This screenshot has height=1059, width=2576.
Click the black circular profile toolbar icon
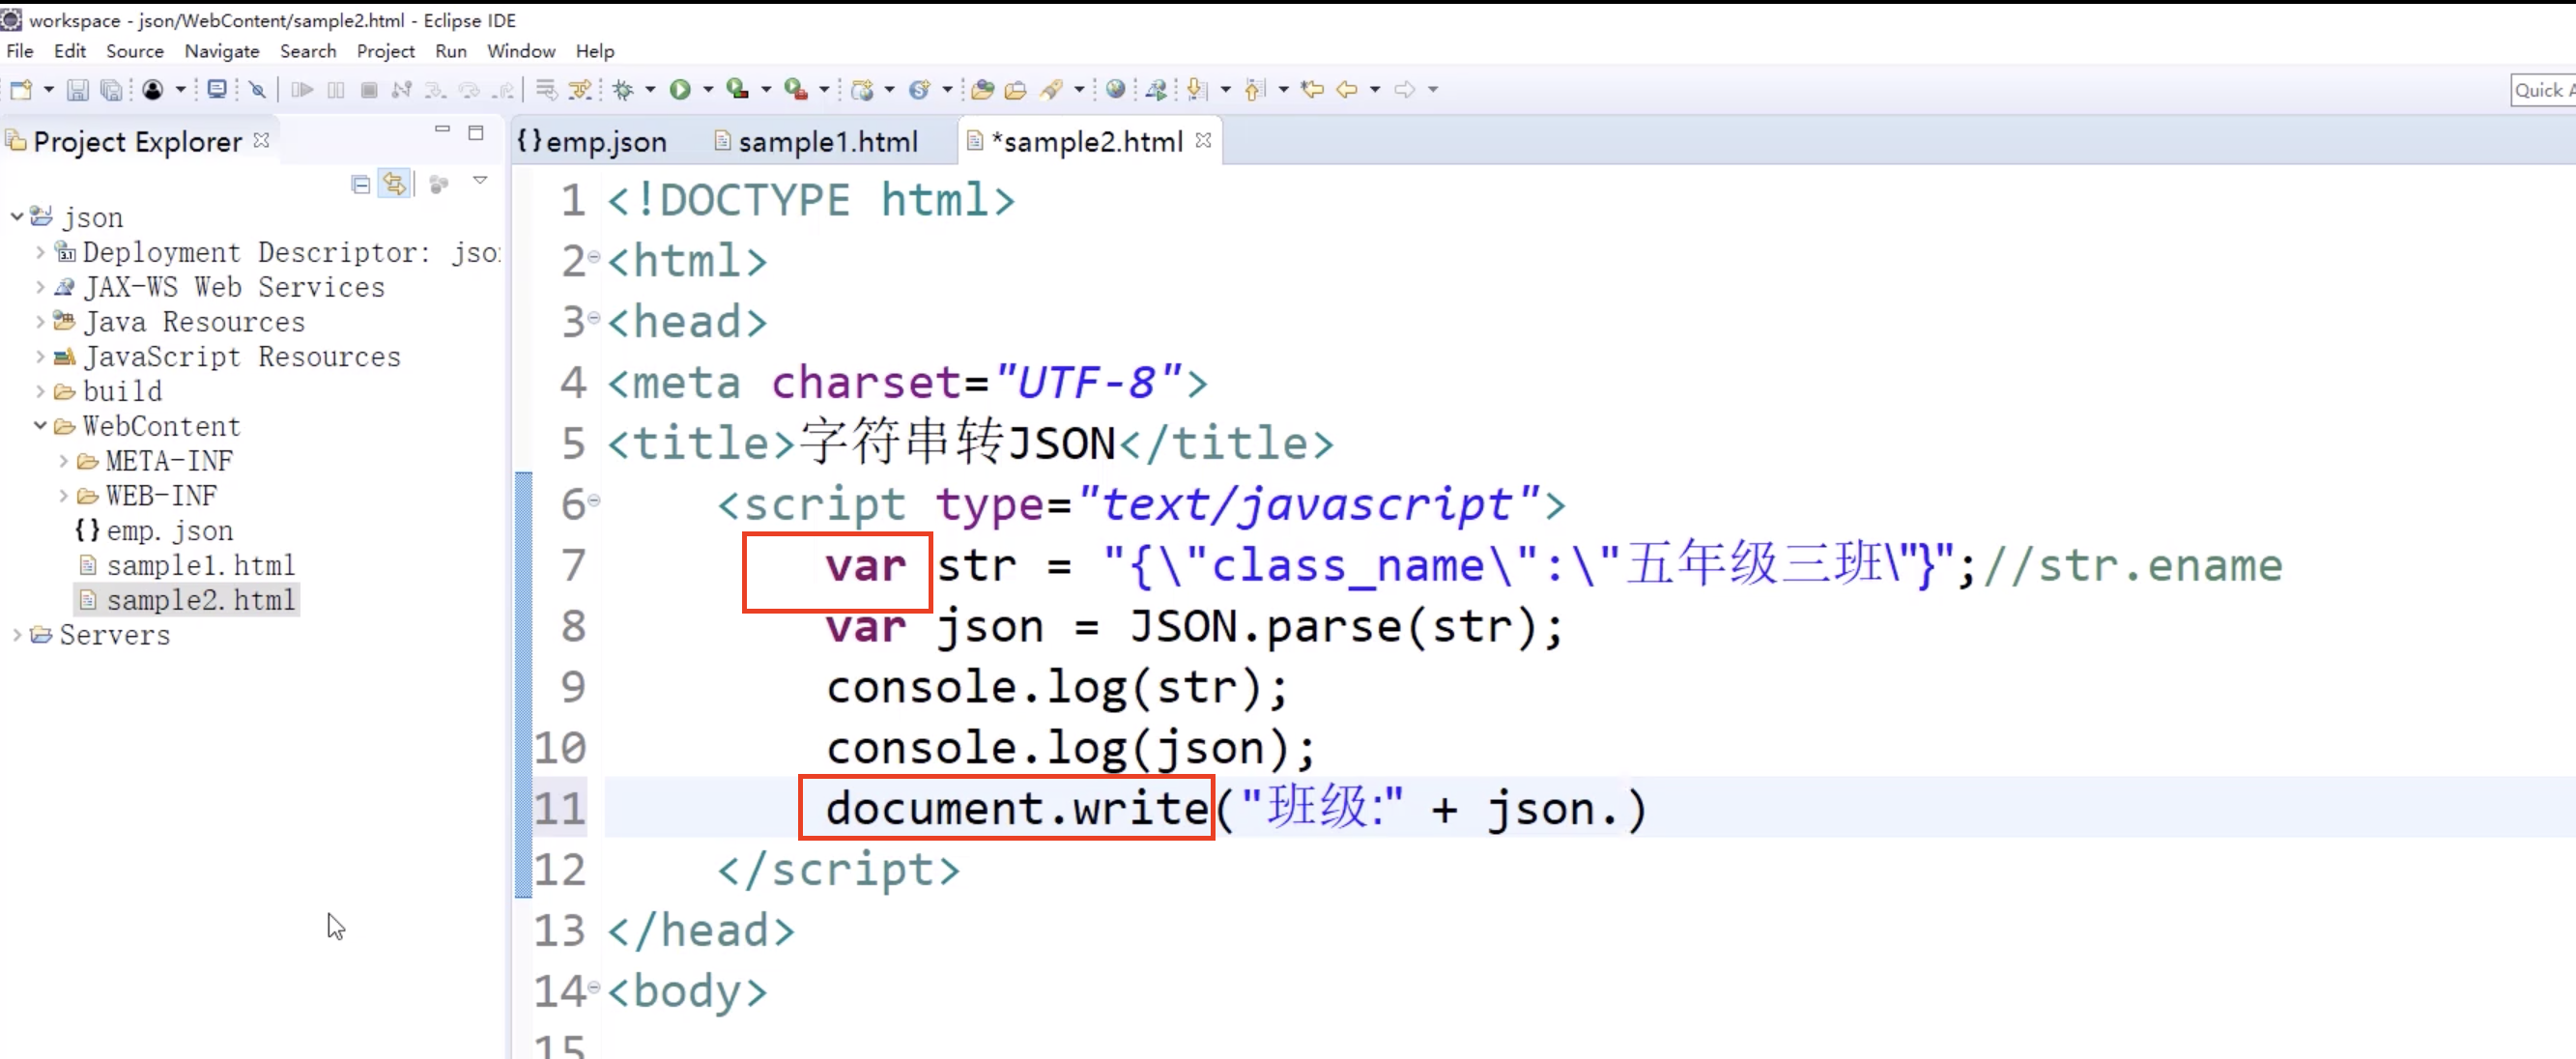click(x=153, y=90)
